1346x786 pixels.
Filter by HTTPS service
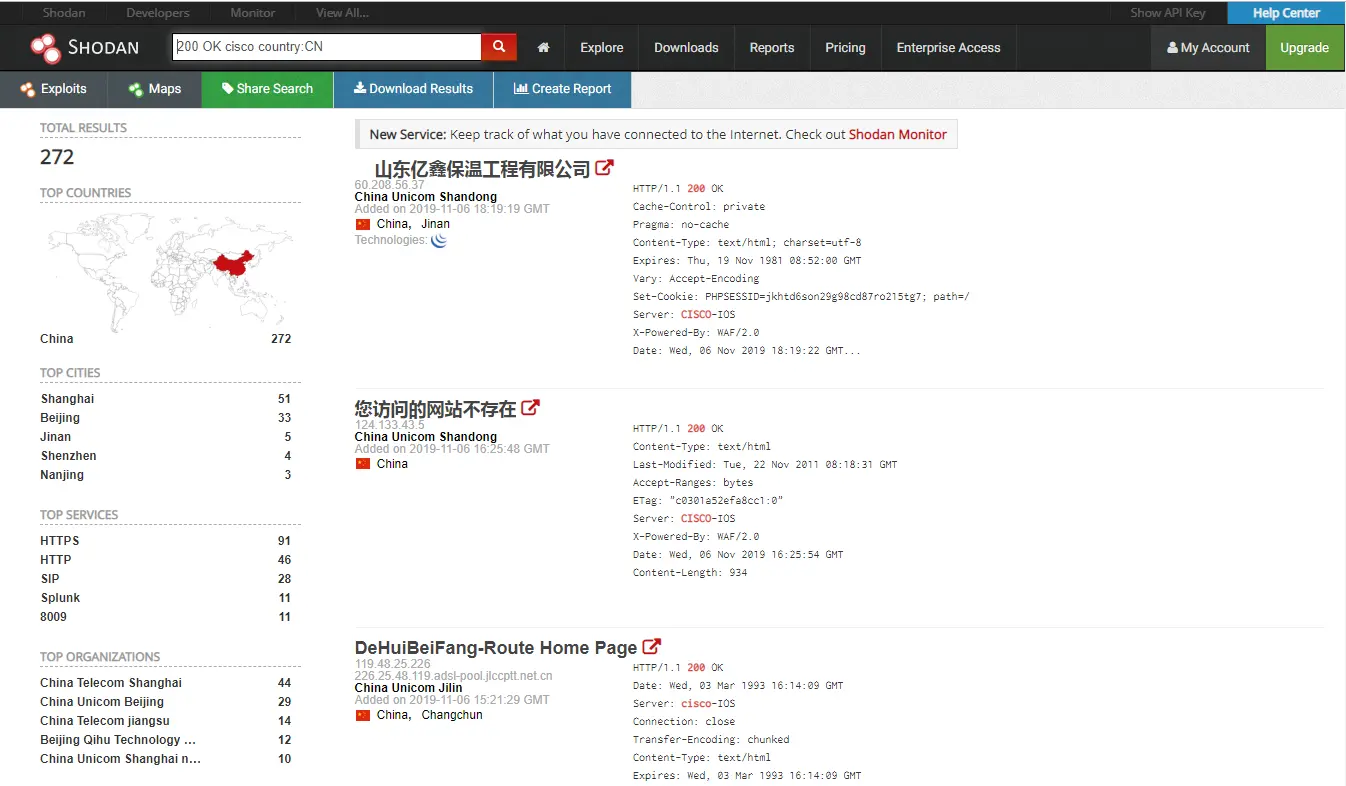coord(60,541)
